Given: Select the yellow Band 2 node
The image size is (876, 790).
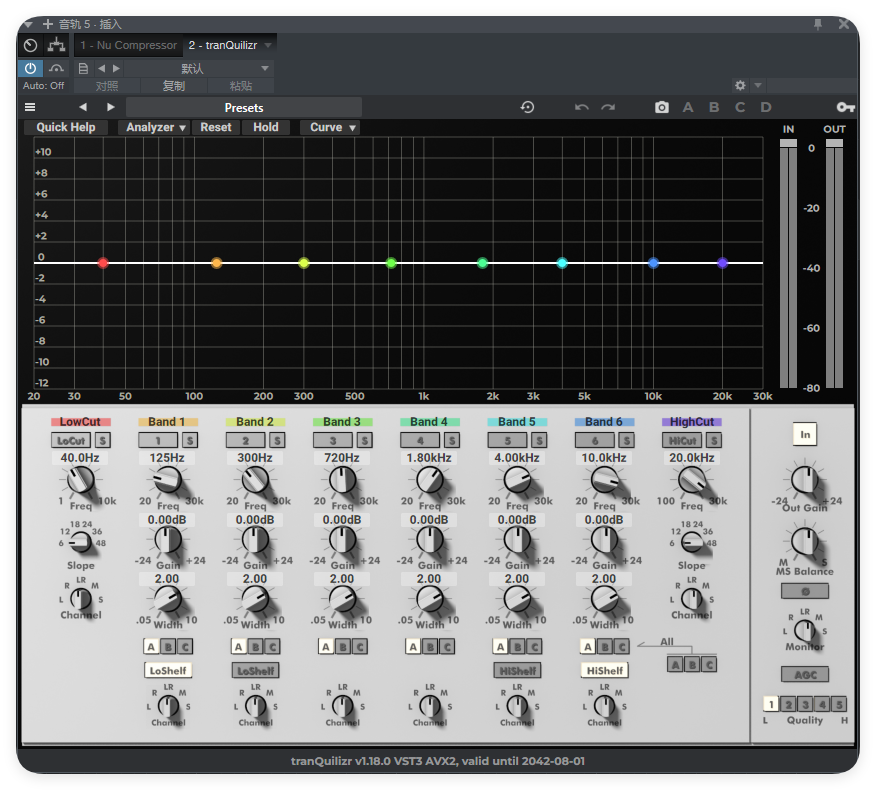Looking at the screenshot, I should point(304,263).
